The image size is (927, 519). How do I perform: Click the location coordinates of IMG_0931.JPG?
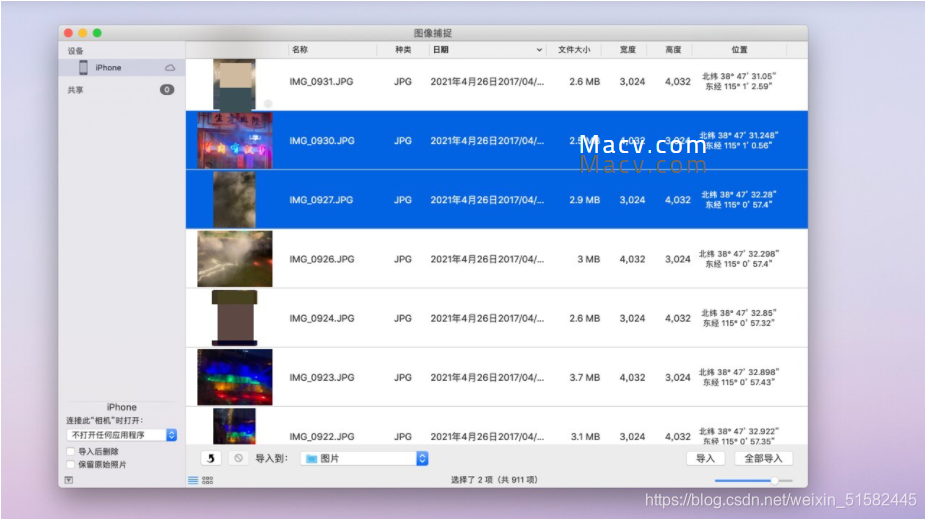[x=738, y=82]
